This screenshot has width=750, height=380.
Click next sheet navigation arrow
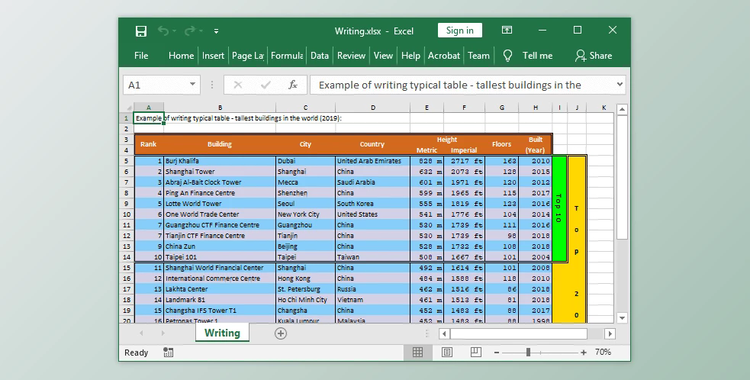point(163,333)
